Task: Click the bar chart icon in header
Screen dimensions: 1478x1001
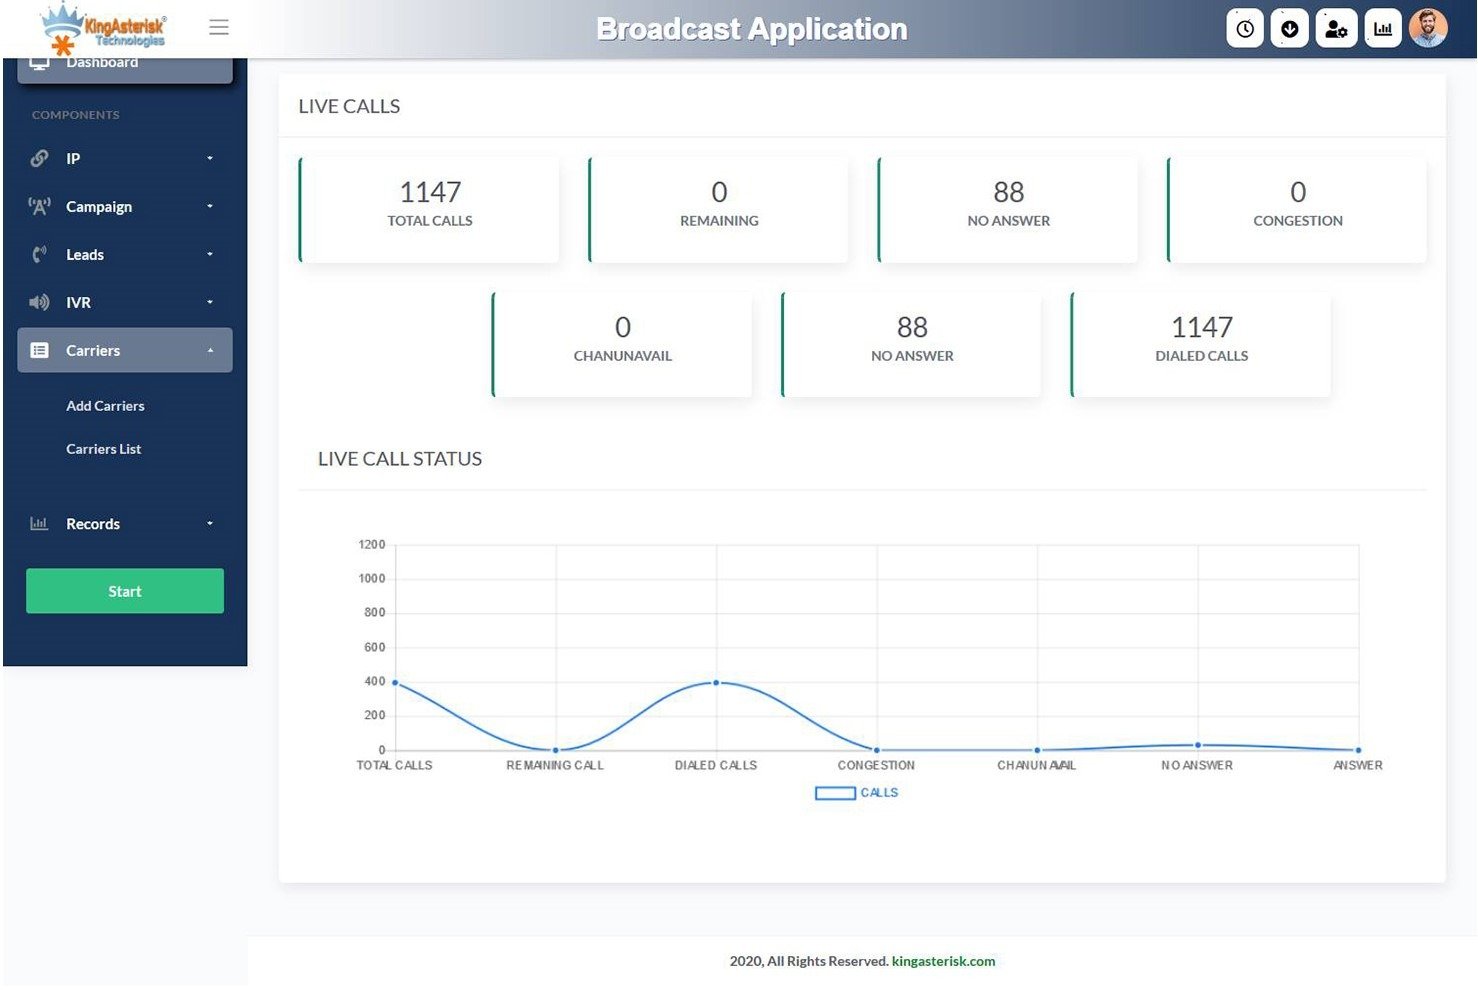Action: (1383, 29)
